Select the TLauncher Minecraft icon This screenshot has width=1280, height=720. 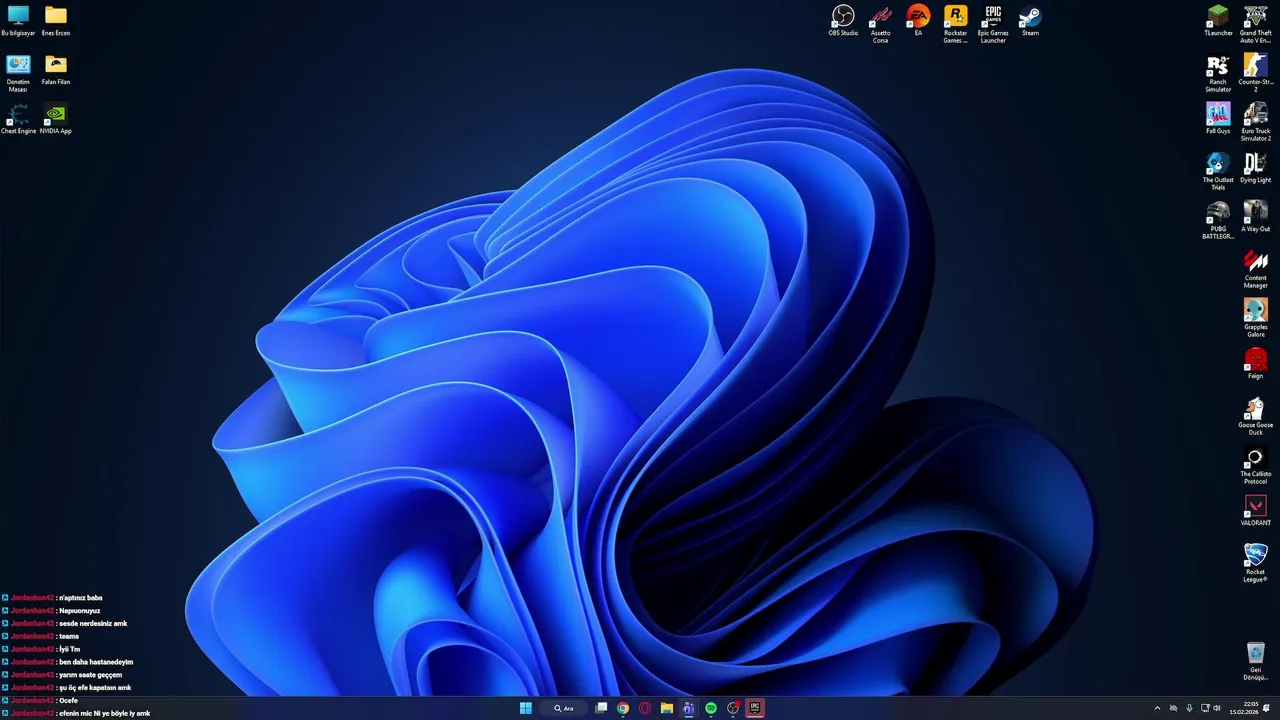click(1218, 21)
